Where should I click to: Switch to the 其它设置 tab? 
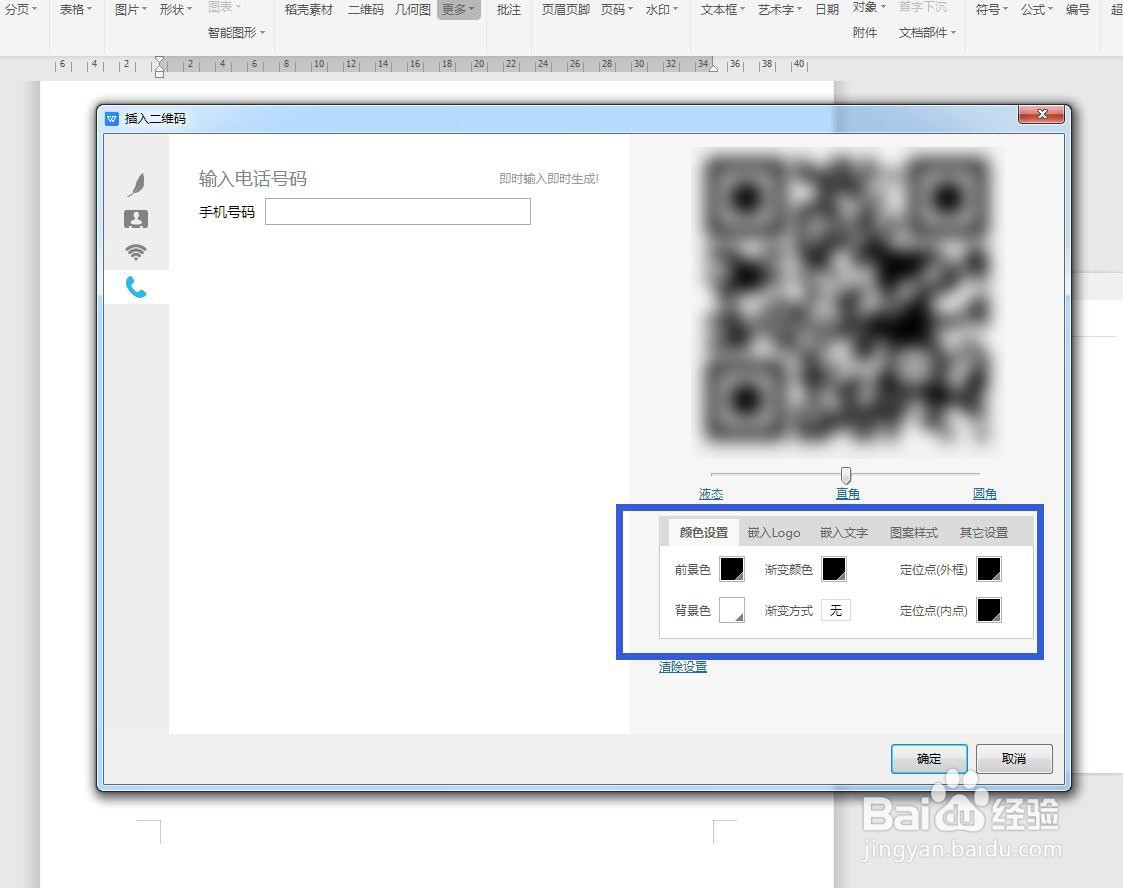[x=984, y=533]
